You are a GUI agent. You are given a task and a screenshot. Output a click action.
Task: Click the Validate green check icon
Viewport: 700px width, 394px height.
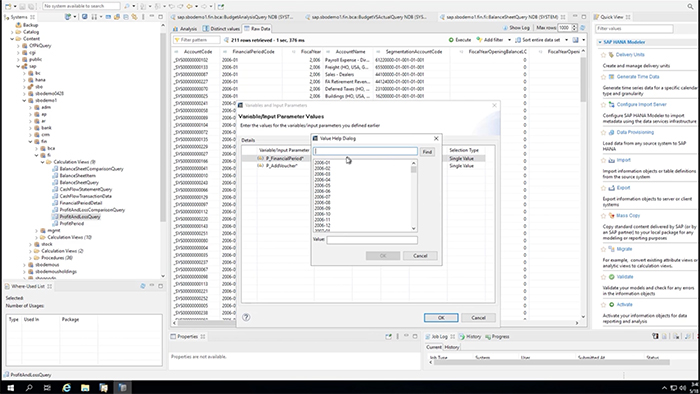tap(612, 277)
